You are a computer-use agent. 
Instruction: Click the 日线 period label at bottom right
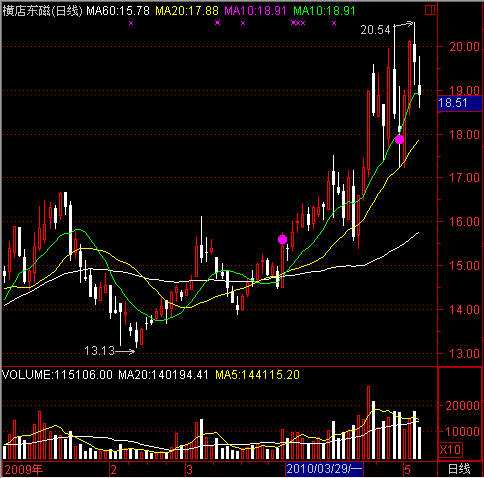tap(459, 470)
